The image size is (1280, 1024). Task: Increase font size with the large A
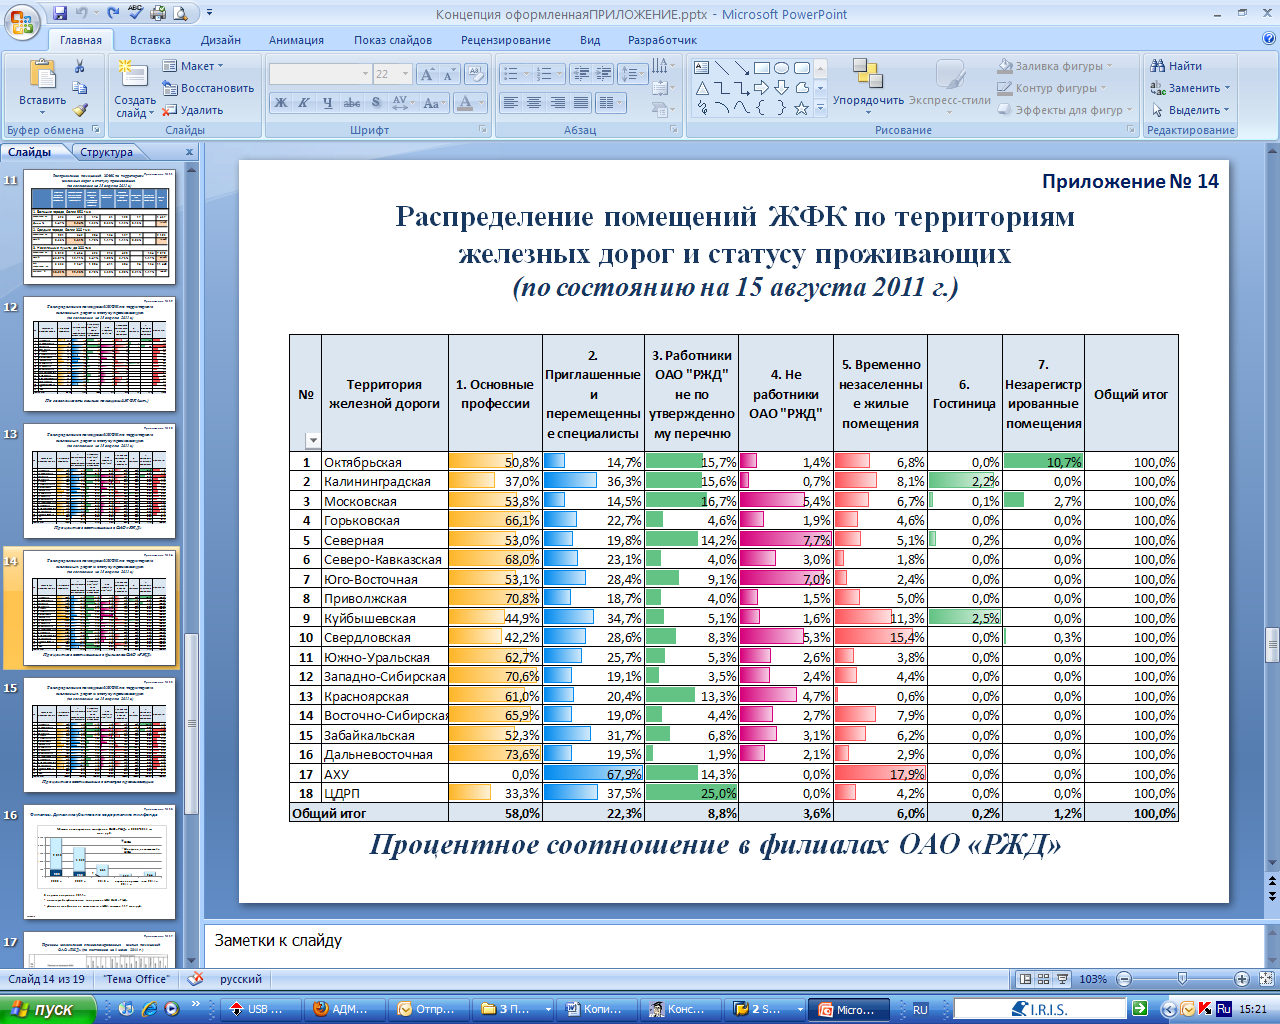428,74
